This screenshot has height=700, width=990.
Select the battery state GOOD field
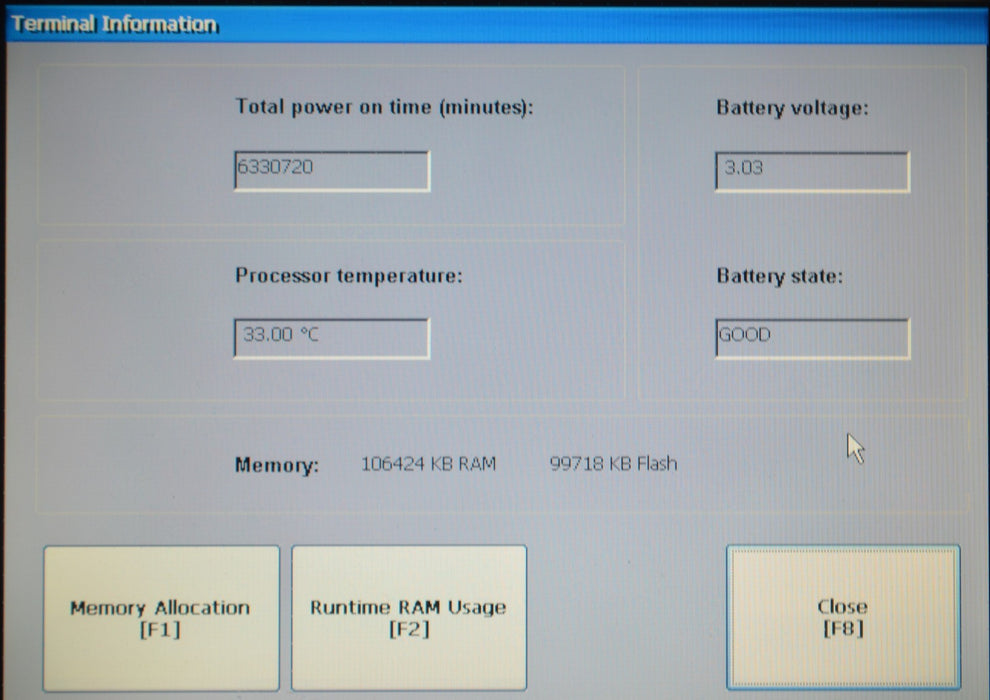tap(812, 338)
